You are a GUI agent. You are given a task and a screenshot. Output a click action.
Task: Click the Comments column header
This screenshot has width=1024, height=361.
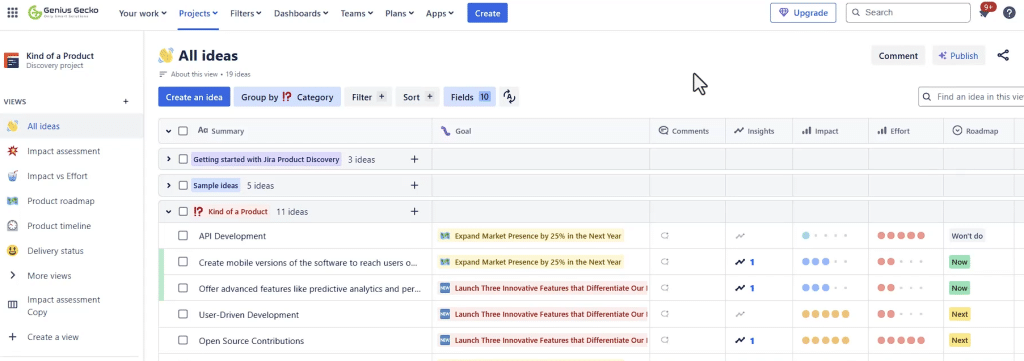click(687, 131)
